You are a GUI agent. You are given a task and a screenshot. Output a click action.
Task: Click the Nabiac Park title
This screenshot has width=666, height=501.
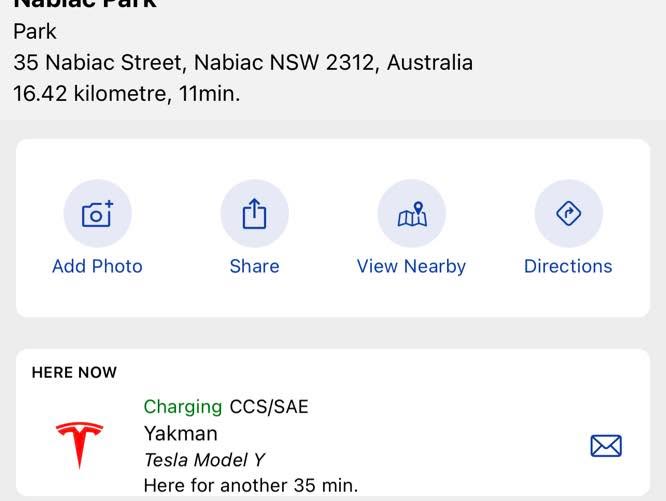coord(85,4)
